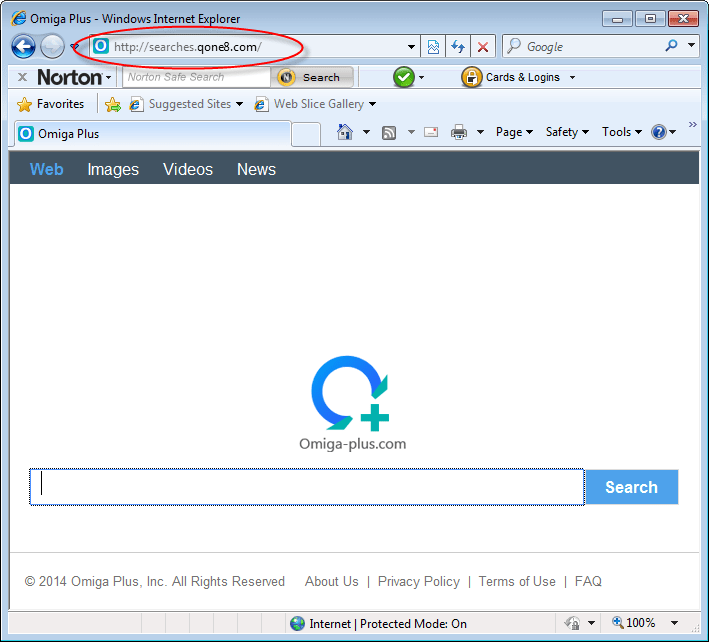The height and width of the screenshot is (642, 709).
Task: Open a new blank tab
Action: point(306,134)
